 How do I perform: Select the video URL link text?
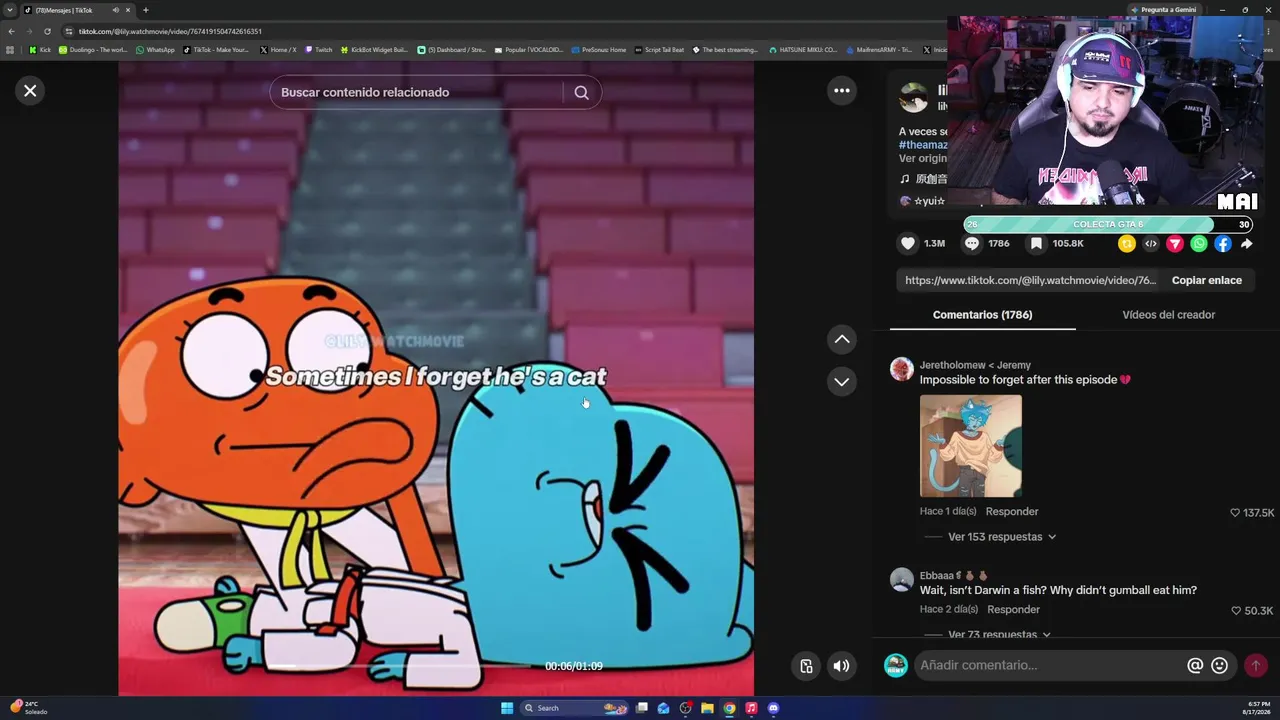tap(1030, 280)
